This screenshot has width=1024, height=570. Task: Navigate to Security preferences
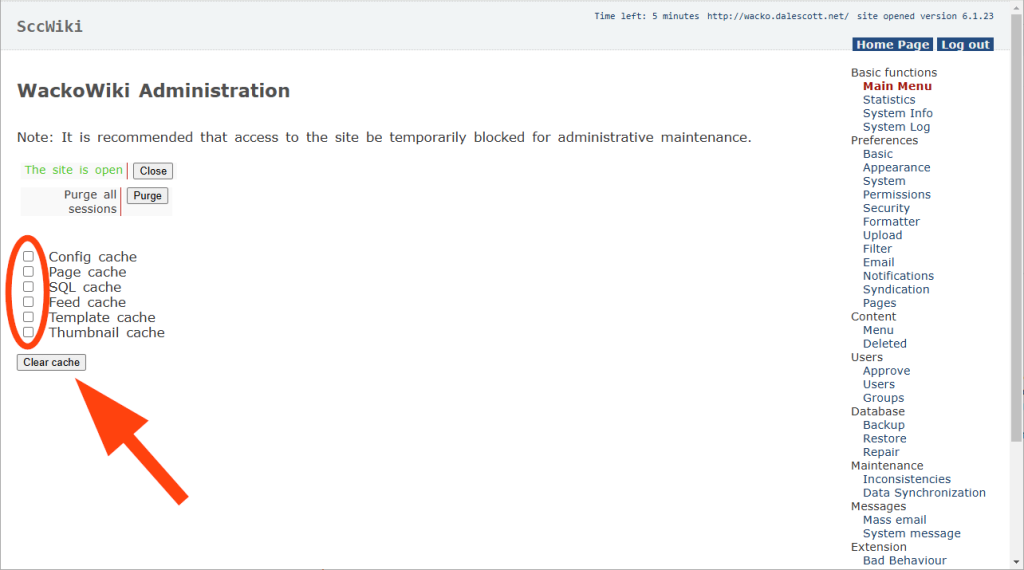pos(886,208)
